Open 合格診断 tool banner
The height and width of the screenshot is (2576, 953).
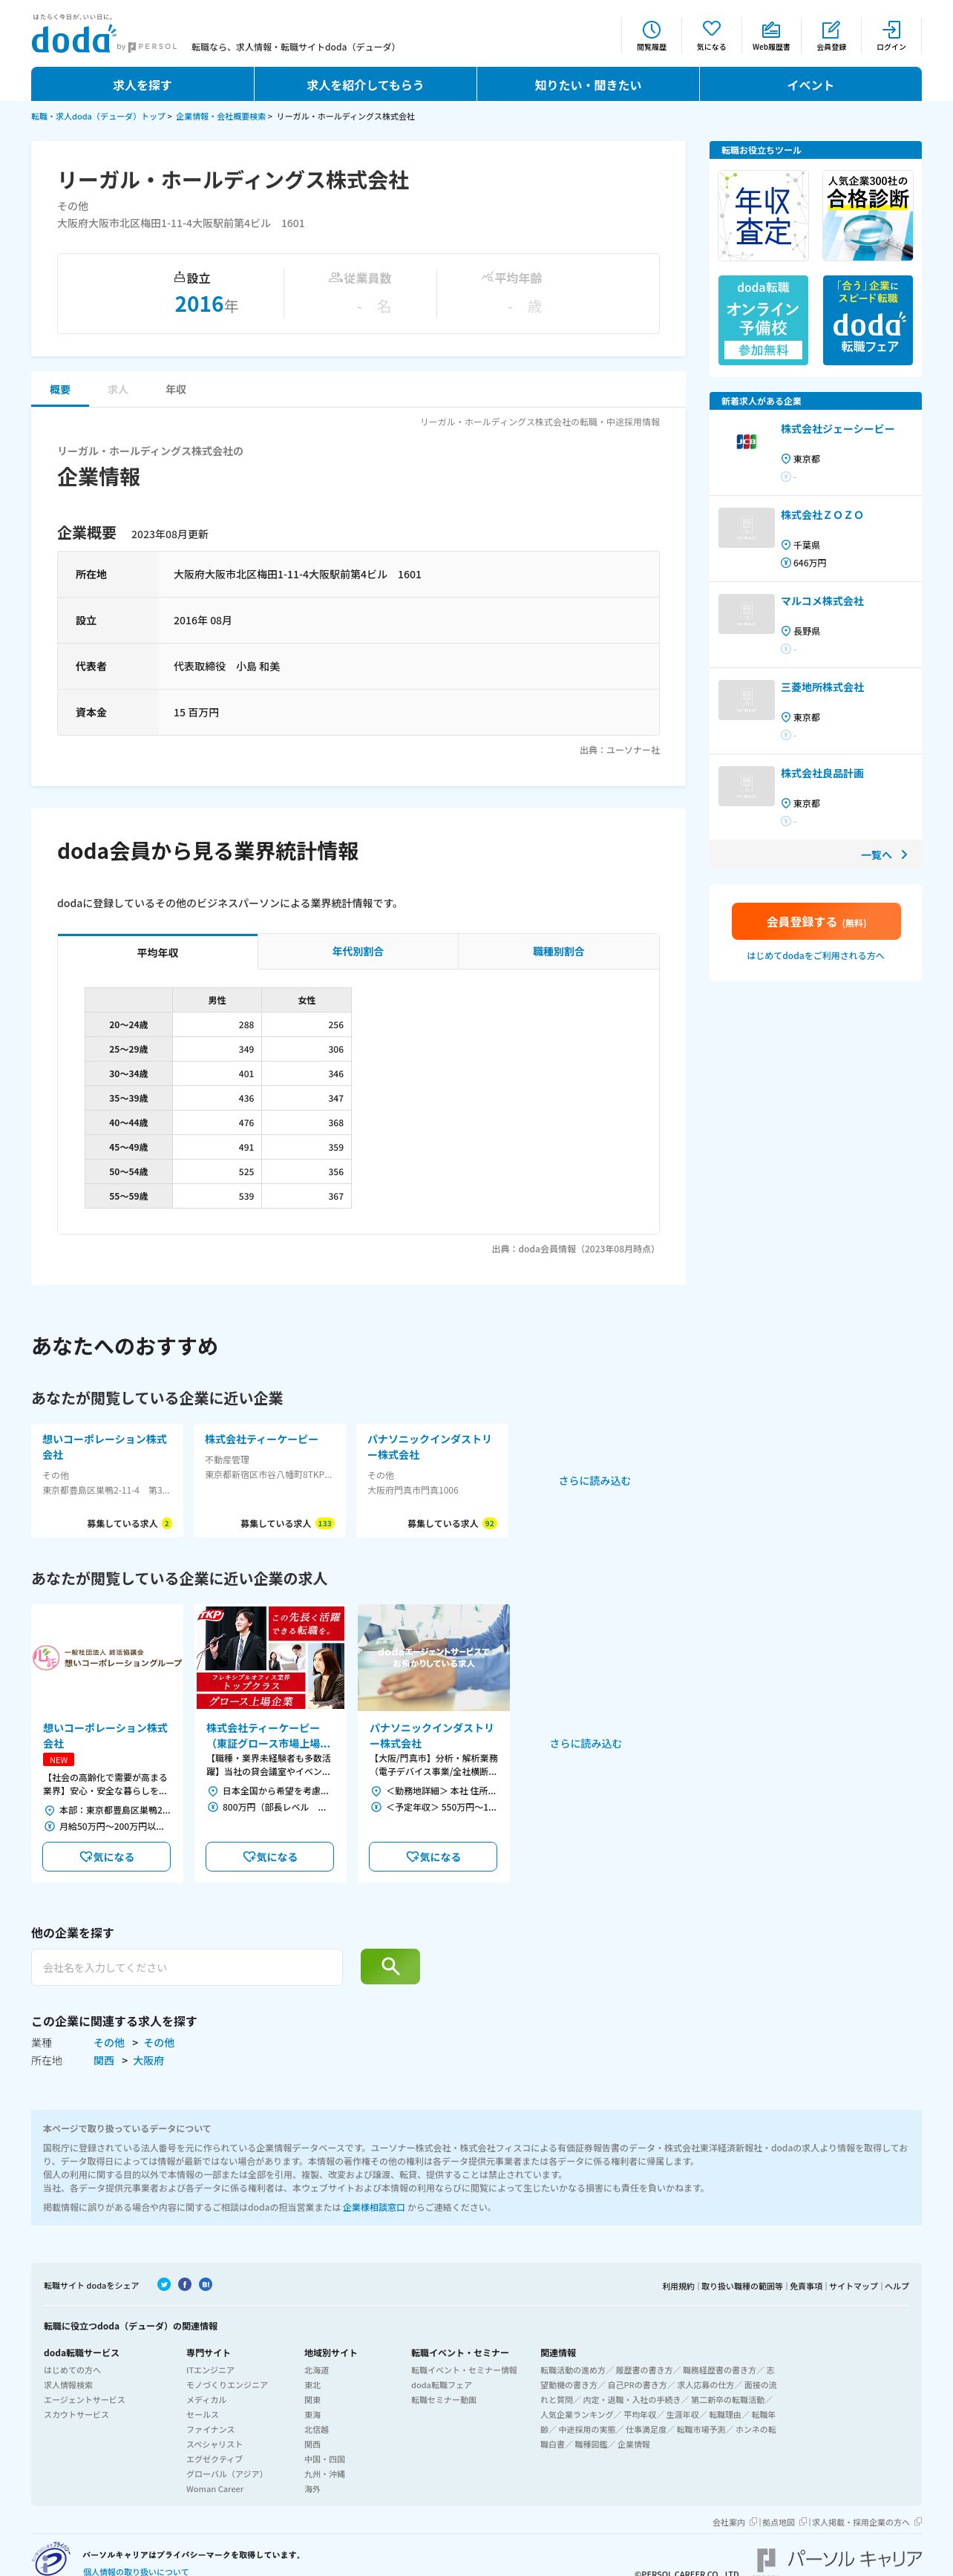click(x=867, y=215)
